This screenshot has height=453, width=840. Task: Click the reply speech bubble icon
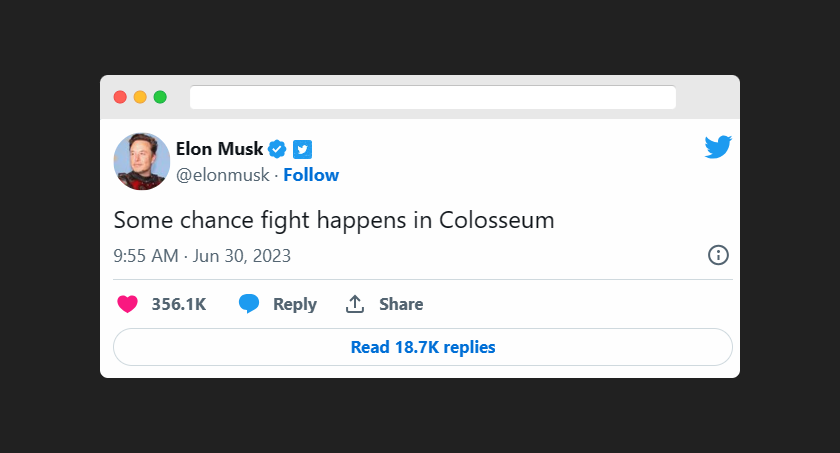(x=249, y=304)
